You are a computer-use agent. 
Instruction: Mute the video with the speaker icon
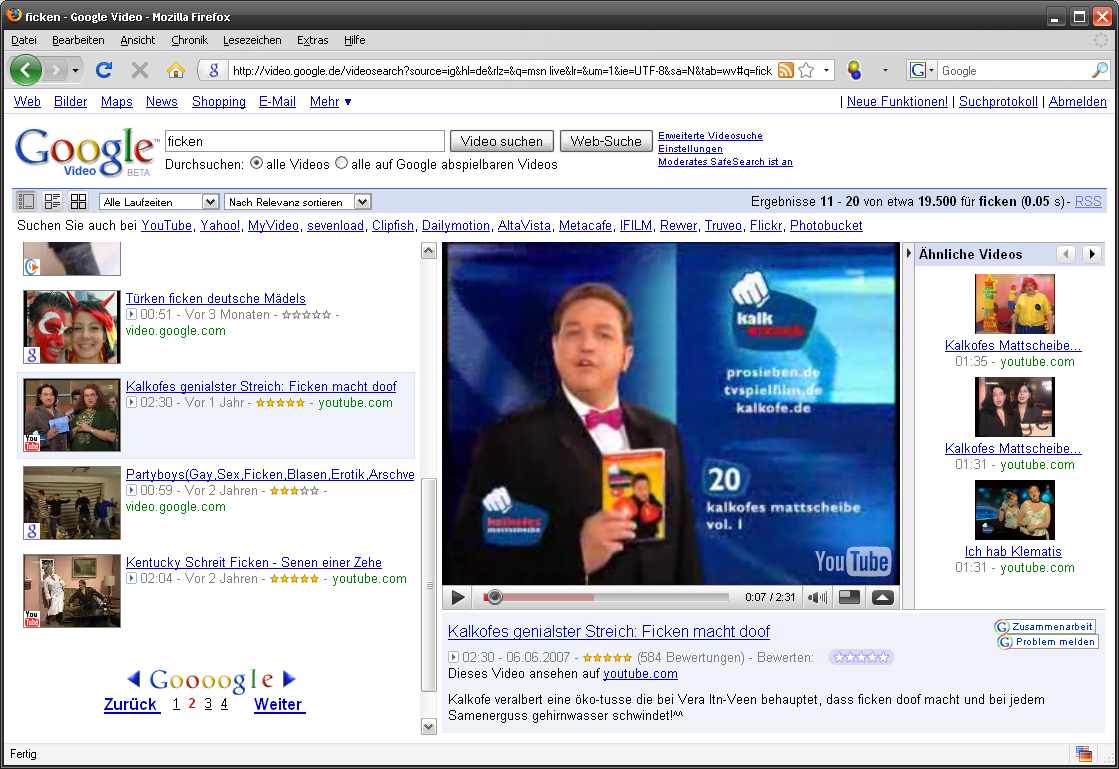click(816, 597)
